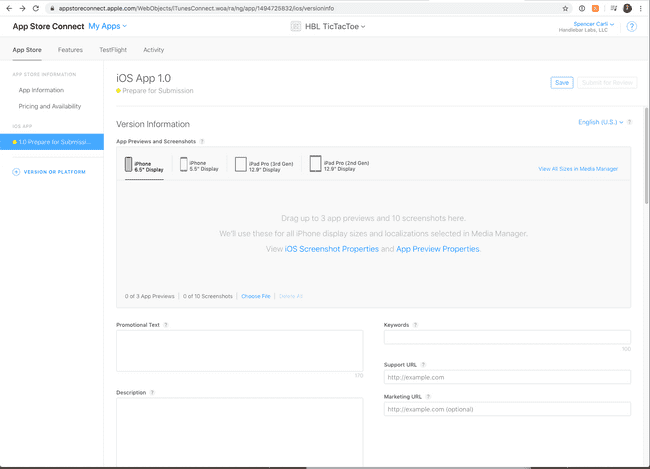Switch to the App Store tab
650x469 pixels.
[27, 50]
